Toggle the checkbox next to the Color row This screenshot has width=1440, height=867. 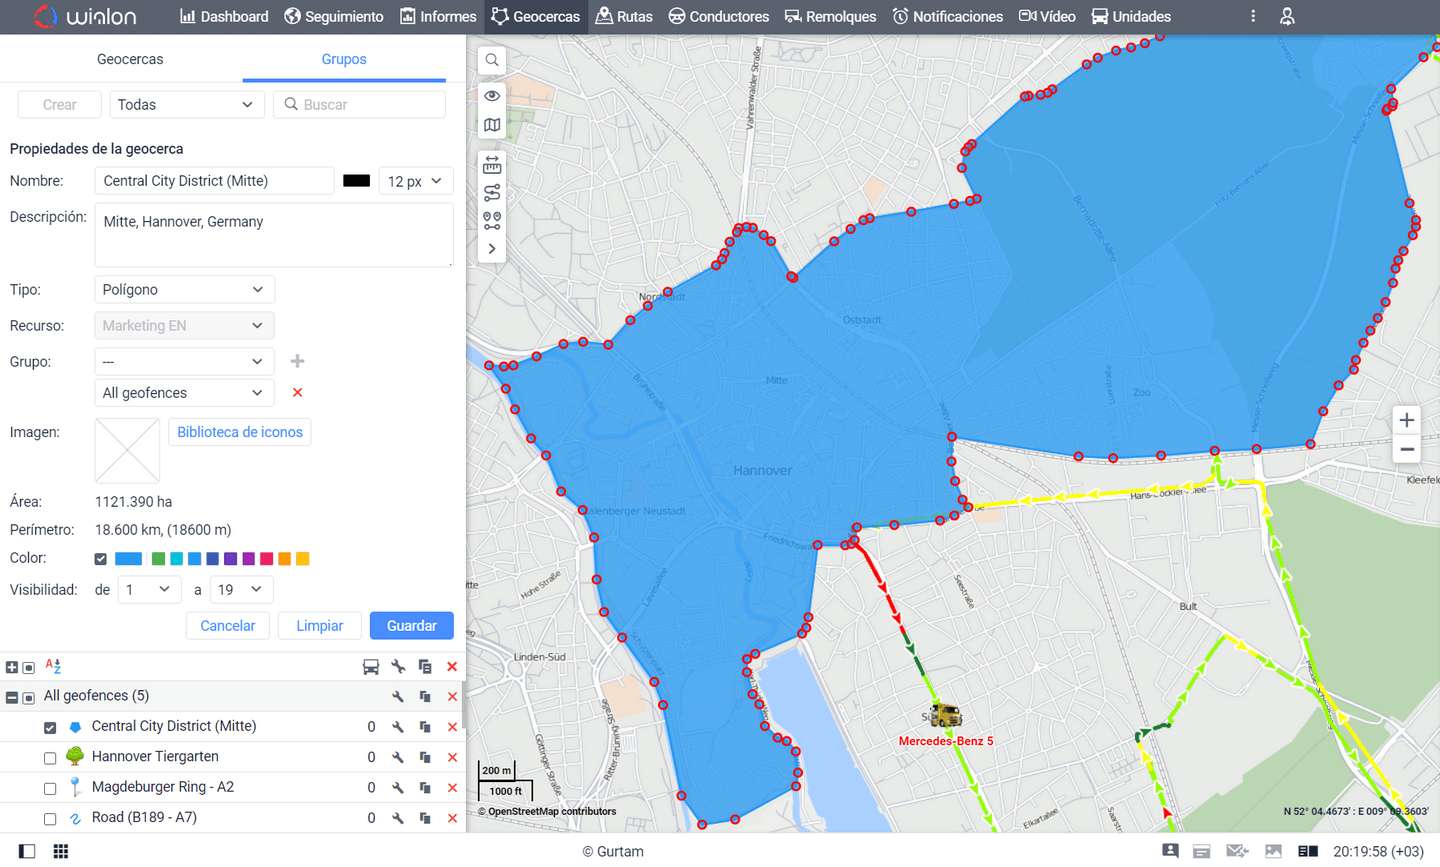click(100, 559)
